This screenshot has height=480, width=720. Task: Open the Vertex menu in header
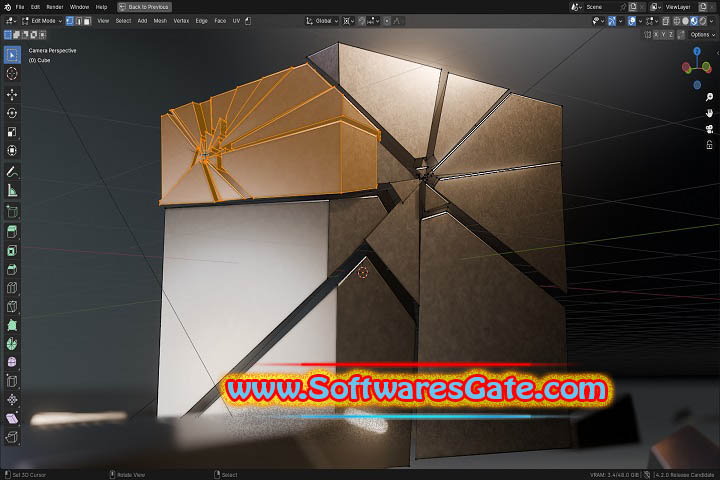click(181, 21)
